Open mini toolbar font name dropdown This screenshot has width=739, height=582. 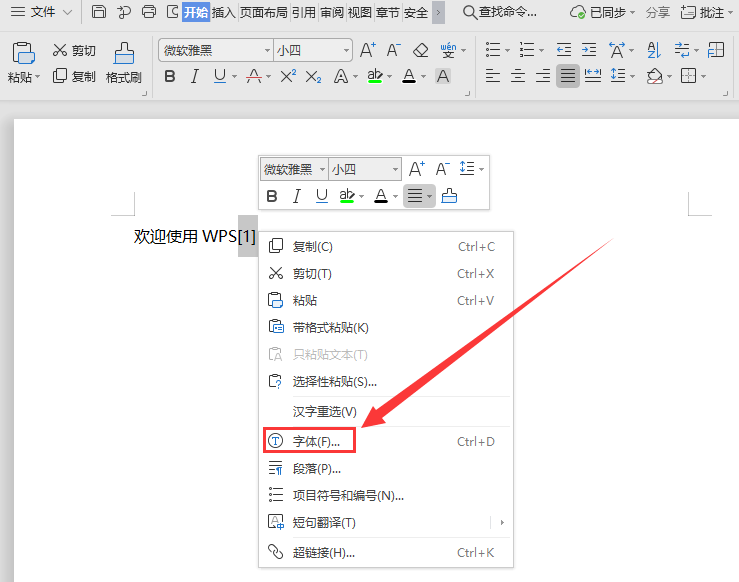[x=322, y=169]
